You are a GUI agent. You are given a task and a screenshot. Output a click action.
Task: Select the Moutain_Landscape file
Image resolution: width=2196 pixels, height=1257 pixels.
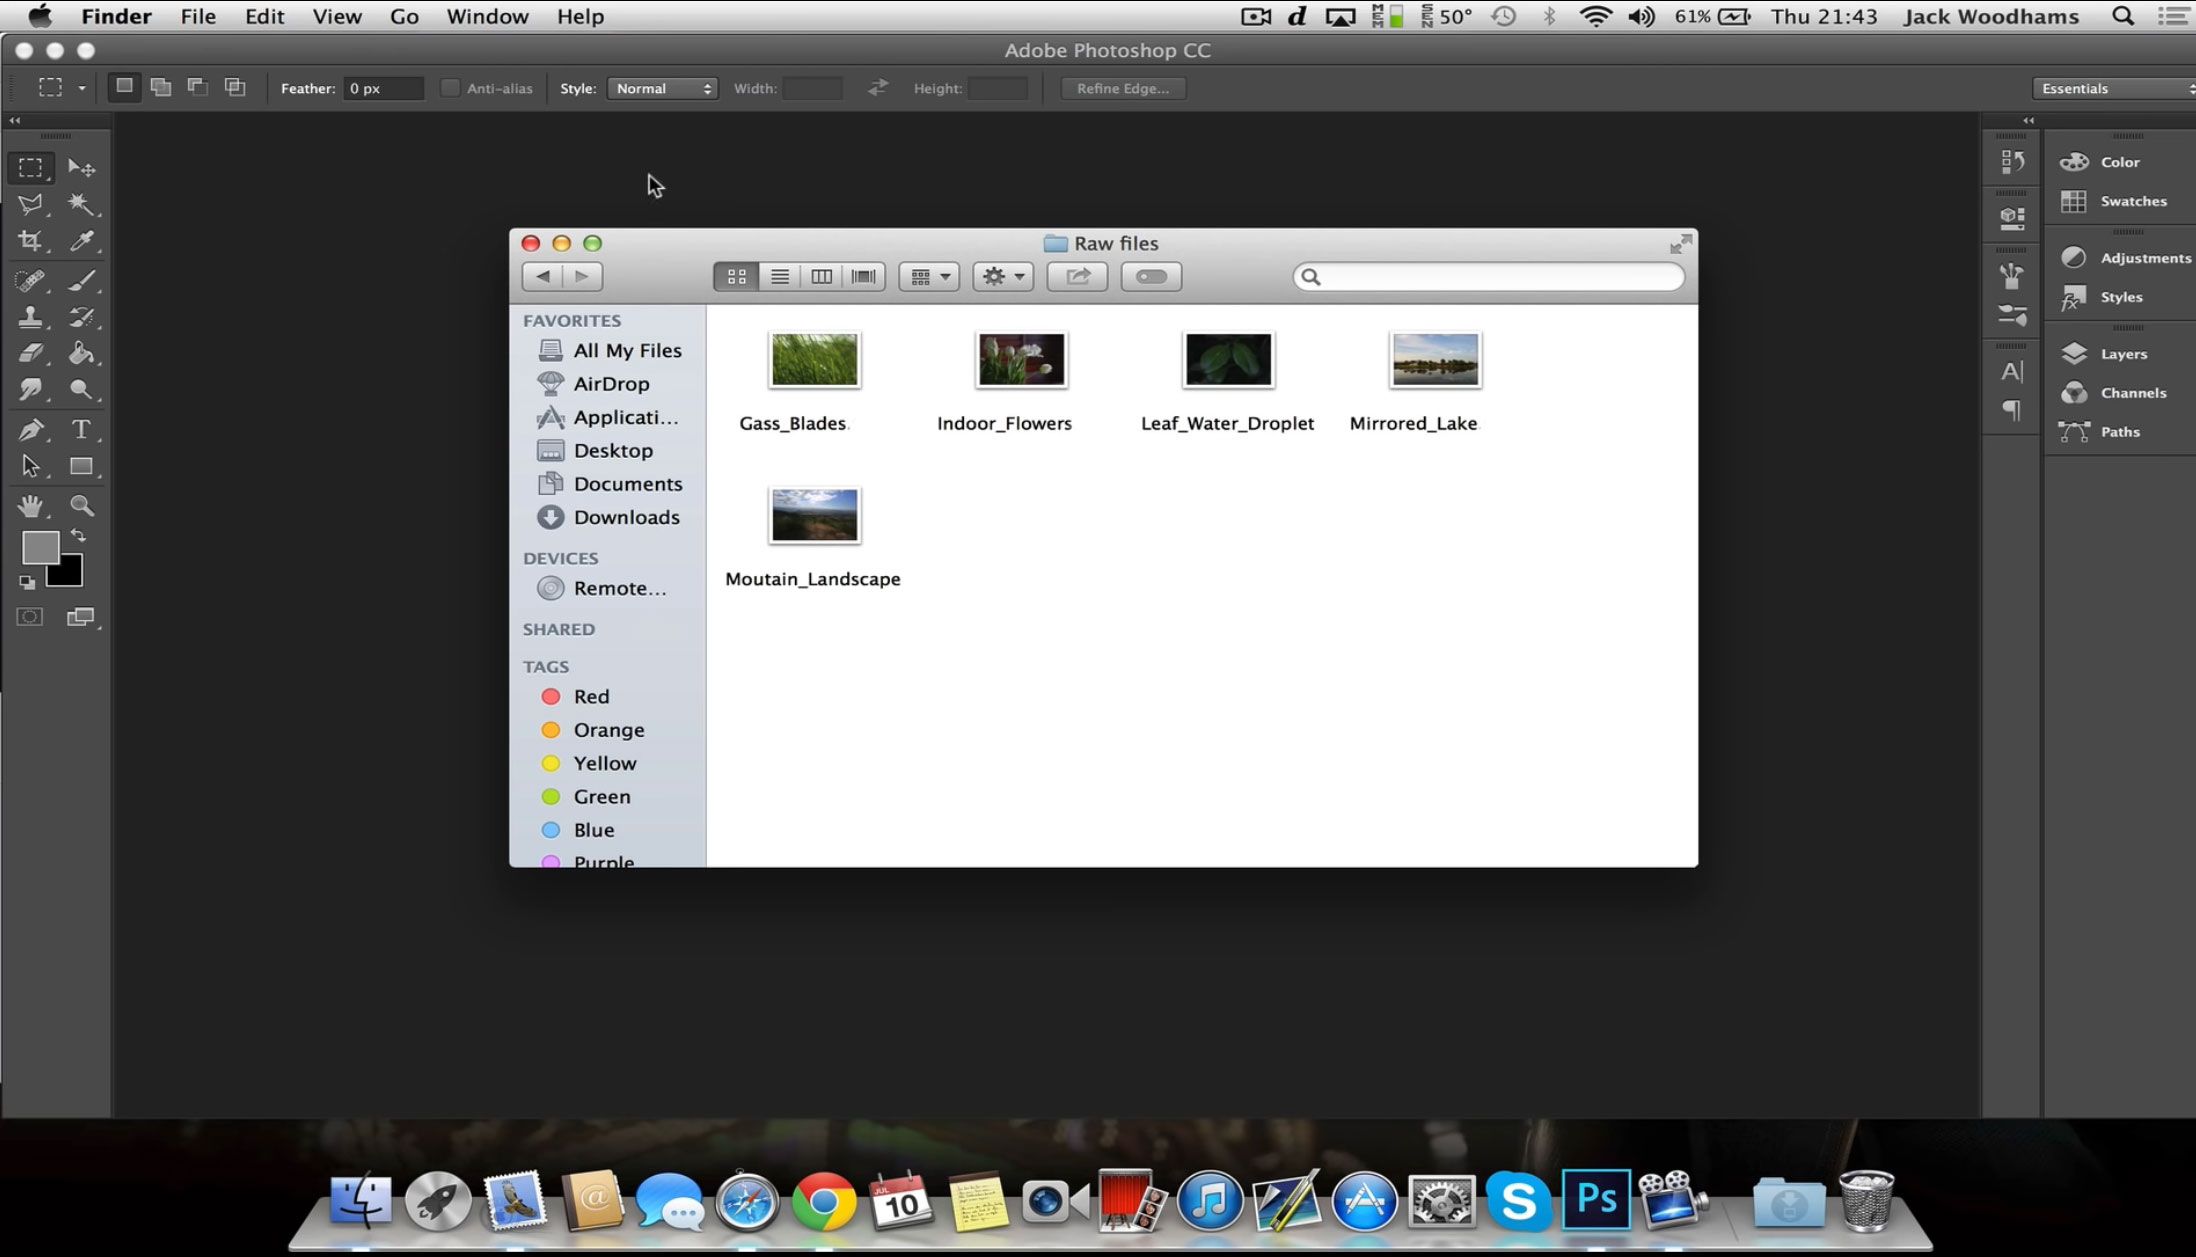[x=814, y=516]
